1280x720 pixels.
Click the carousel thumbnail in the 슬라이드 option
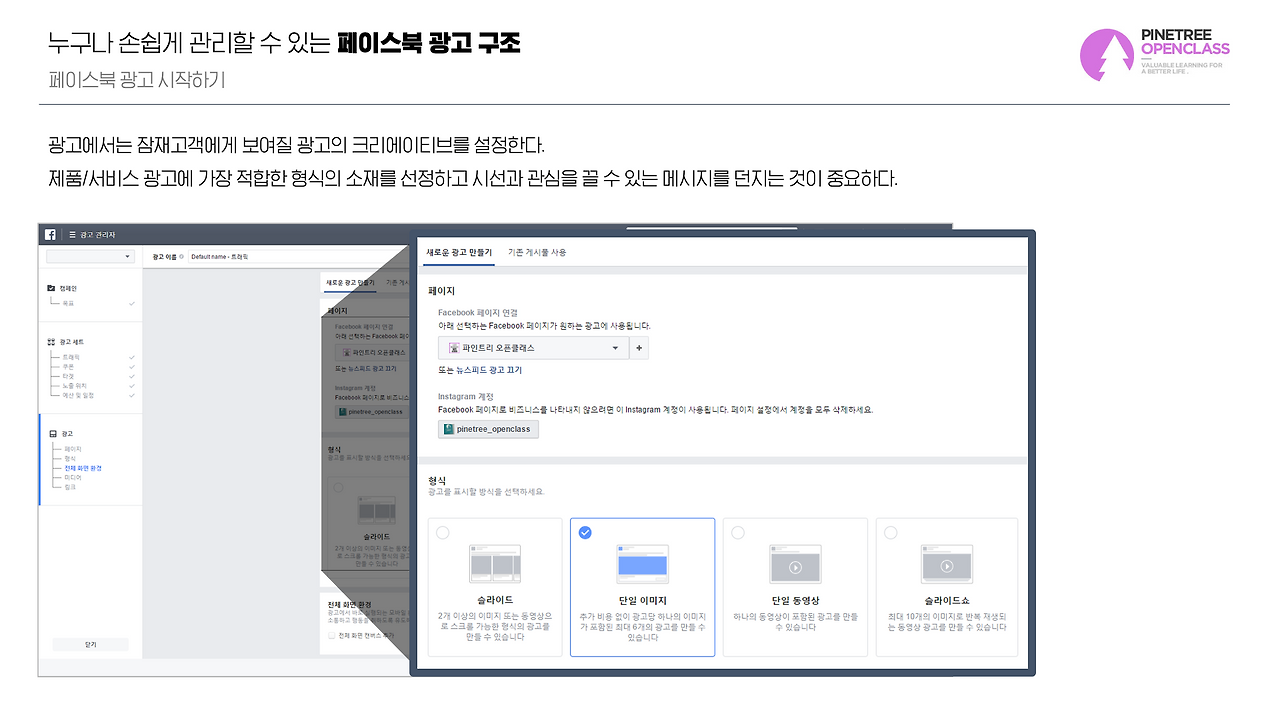point(494,563)
